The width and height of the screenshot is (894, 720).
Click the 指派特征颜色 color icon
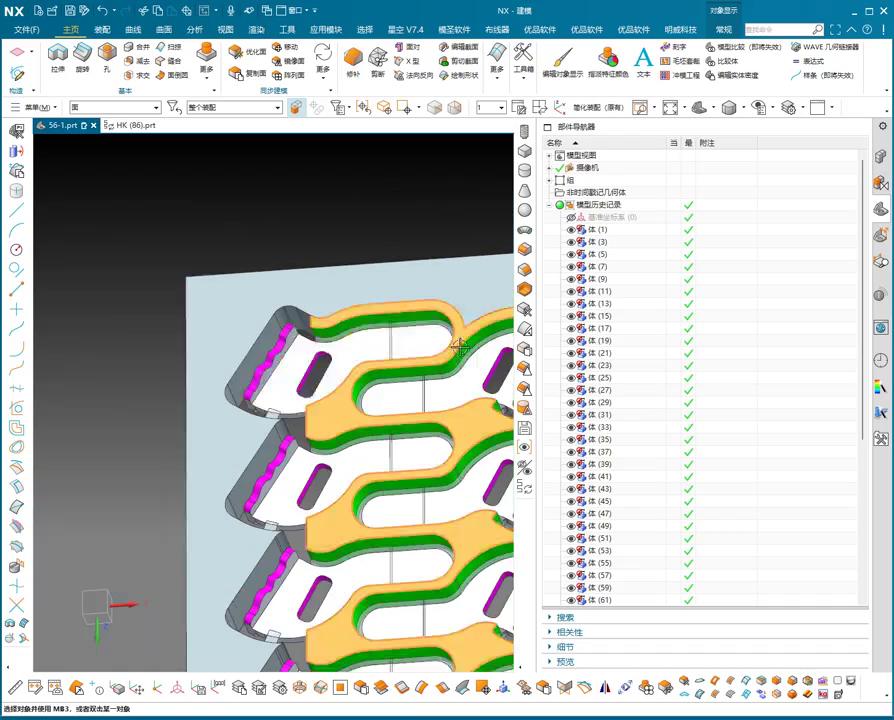pyautogui.click(x=608, y=57)
